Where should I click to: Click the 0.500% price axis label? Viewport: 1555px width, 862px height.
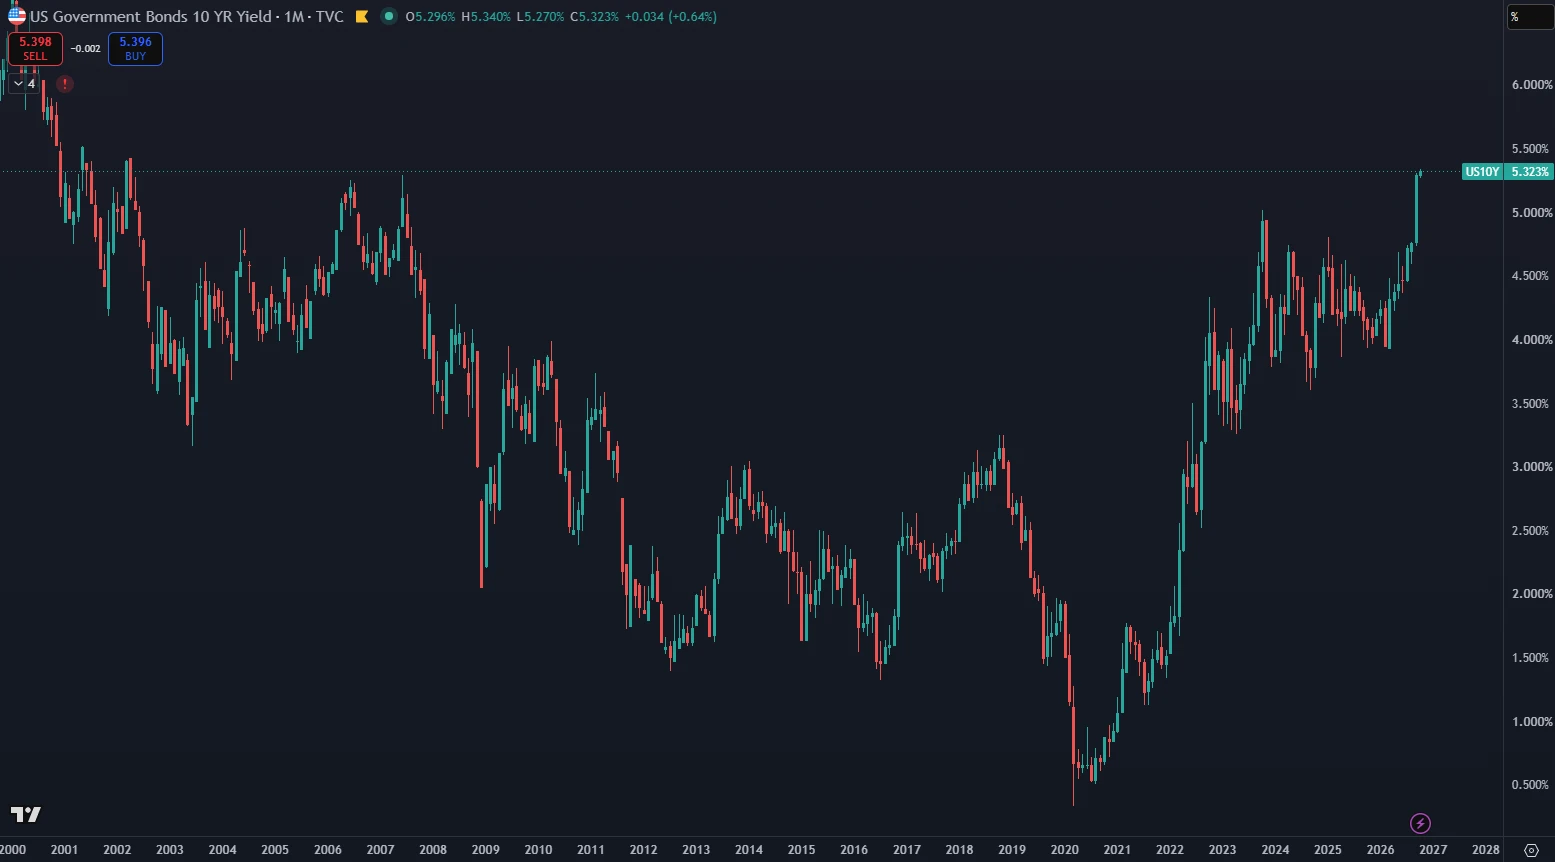[x=1532, y=785]
